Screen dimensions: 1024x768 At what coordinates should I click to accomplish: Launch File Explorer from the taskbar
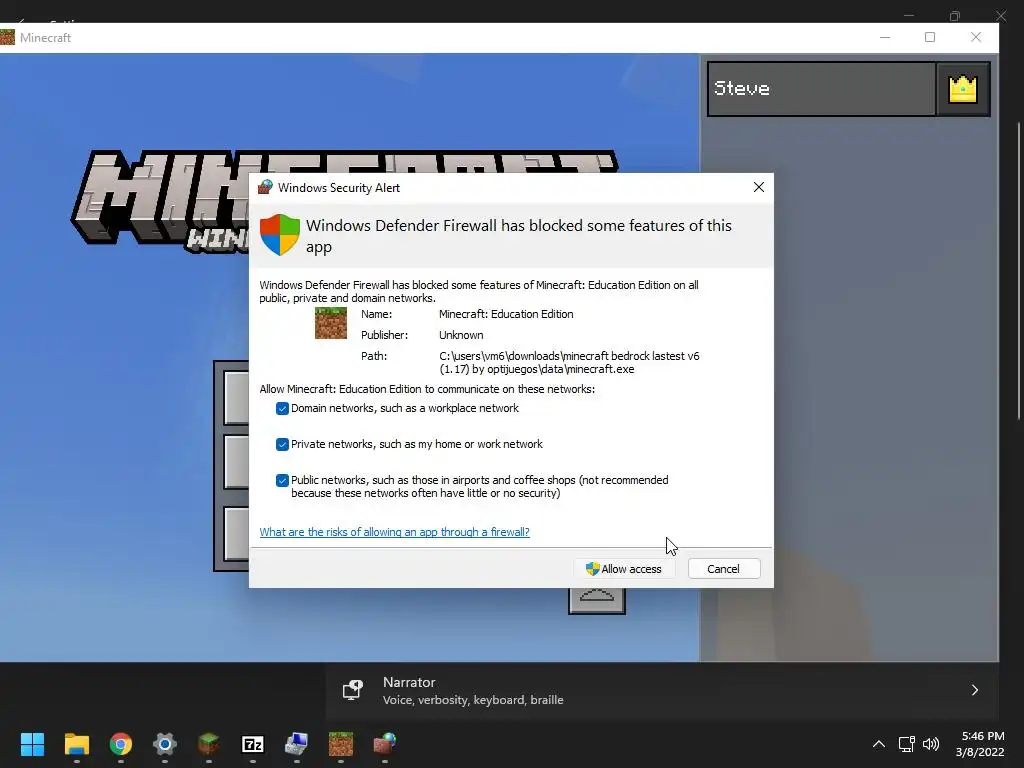[x=76, y=744]
